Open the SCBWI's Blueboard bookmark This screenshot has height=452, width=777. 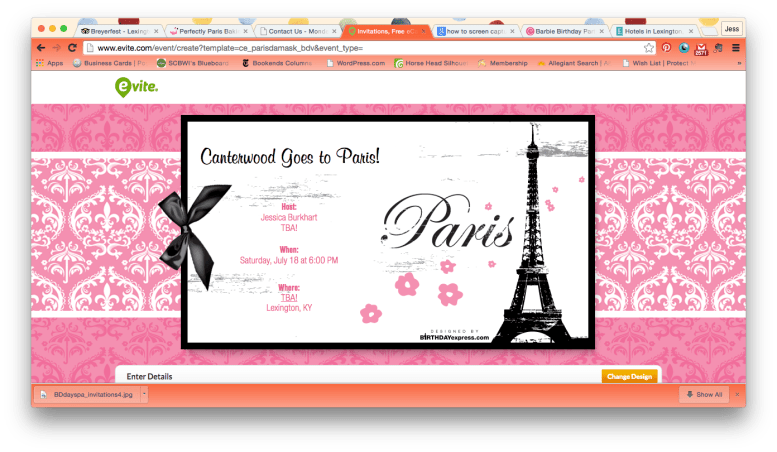[193, 63]
